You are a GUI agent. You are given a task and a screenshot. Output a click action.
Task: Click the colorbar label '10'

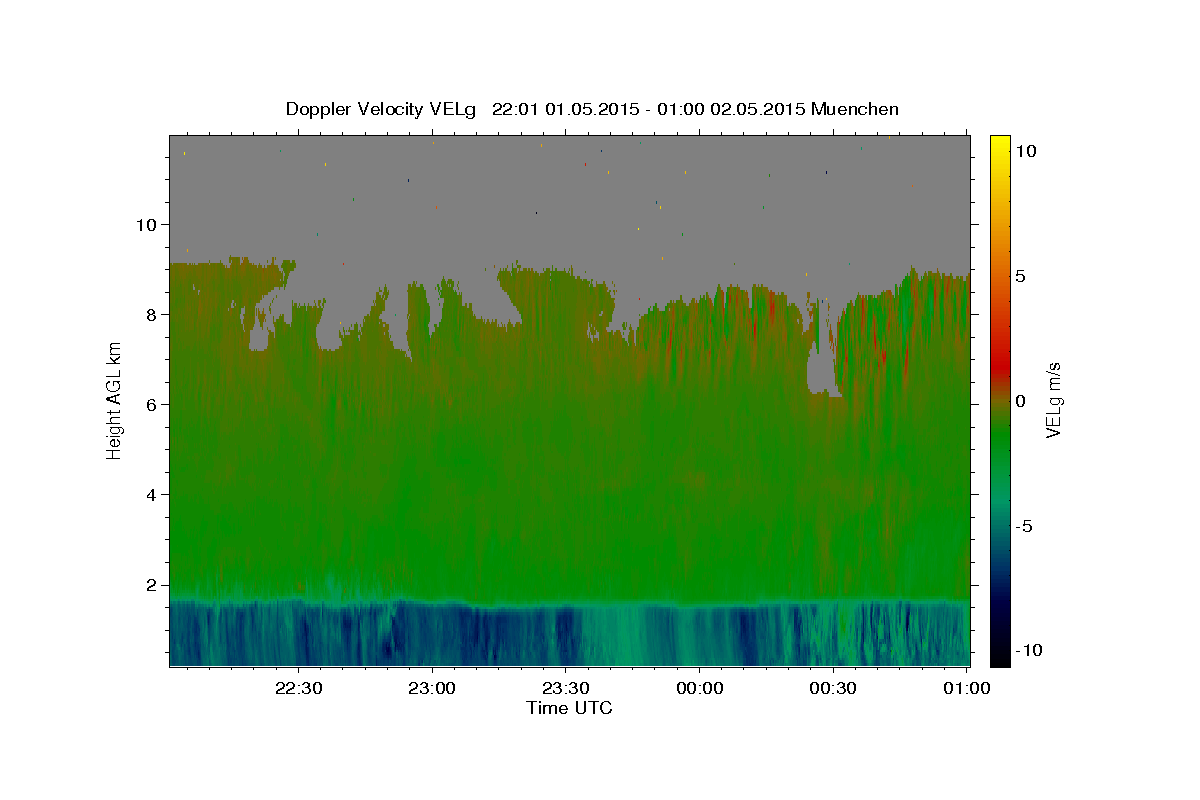coord(1025,150)
